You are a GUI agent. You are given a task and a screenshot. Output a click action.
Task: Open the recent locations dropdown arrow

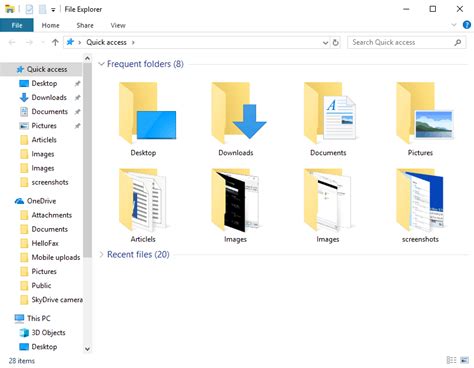(43, 42)
